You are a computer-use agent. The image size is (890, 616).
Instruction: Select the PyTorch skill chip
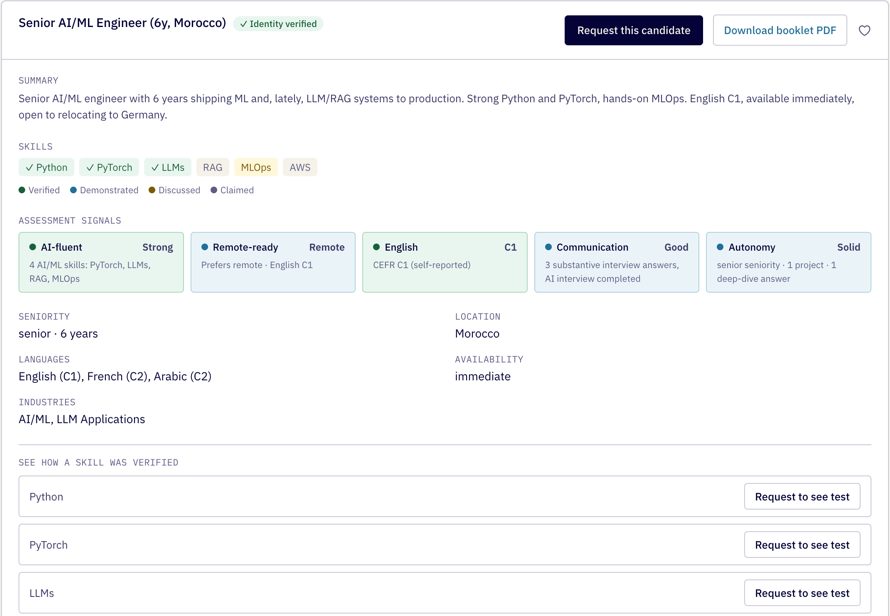[x=109, y=167]
